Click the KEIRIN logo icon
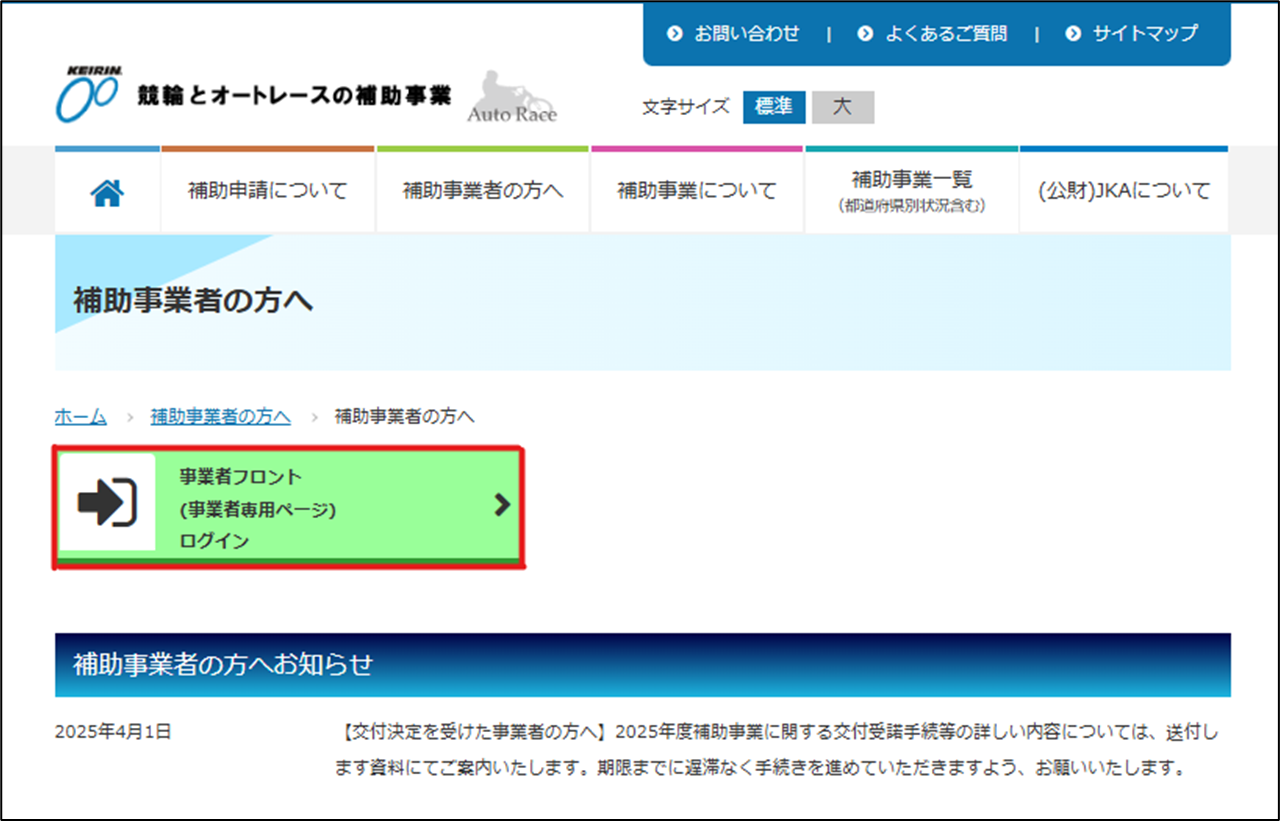Viewport: 1280px width, 821px height. (89, 95)
